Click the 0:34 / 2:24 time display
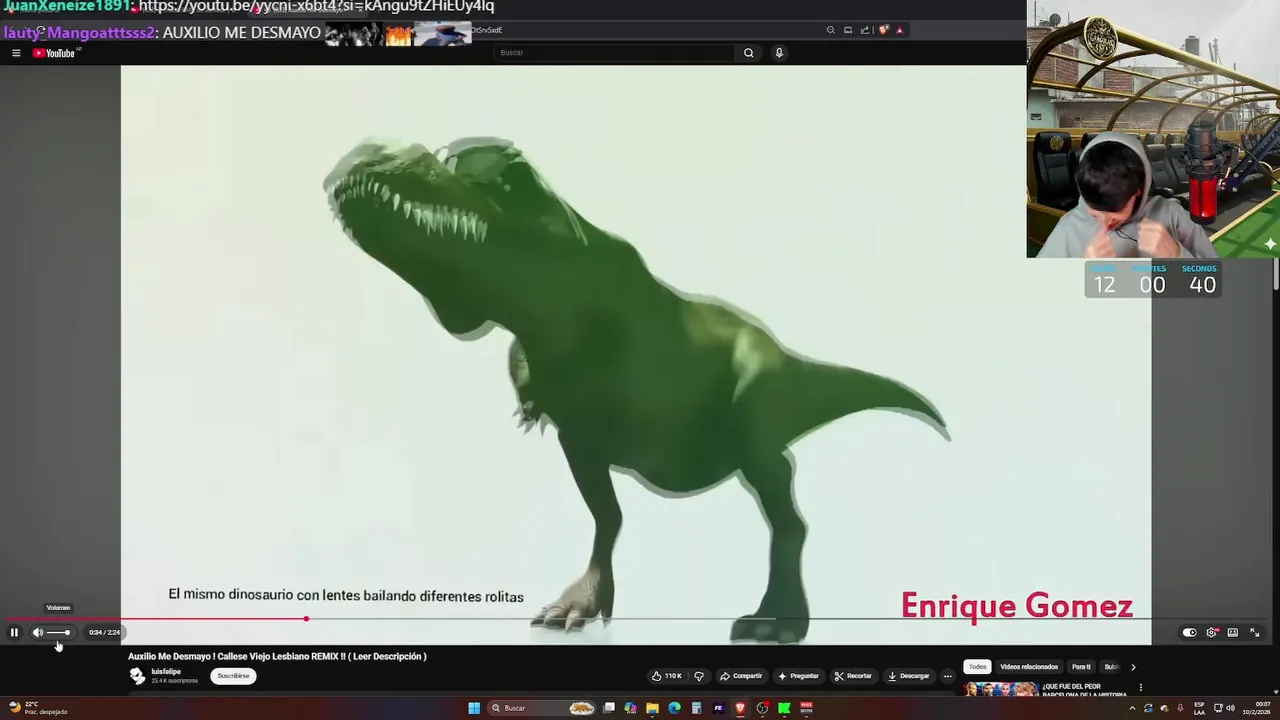 click(x=104, y=632)
